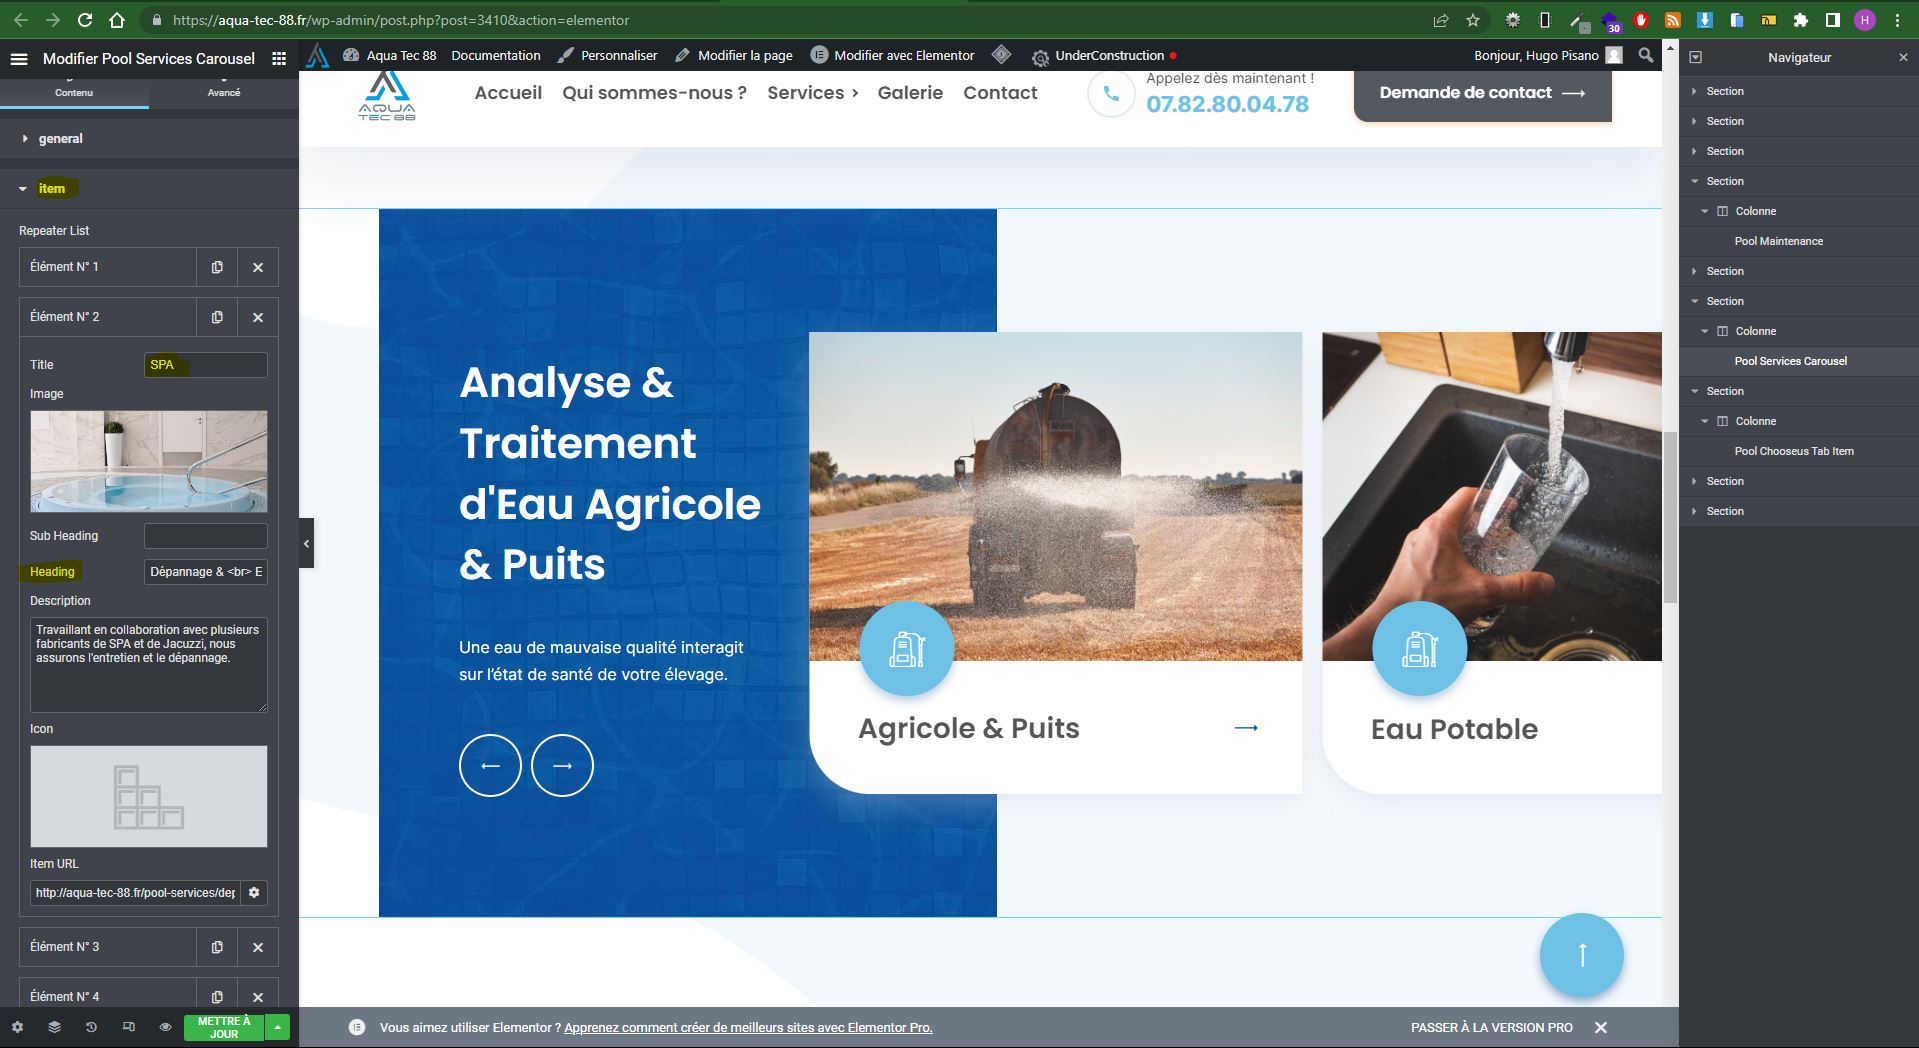The width and height of the screenshot is (1919, 1048).
Task: Remove Élément N° 2 with its X icon
Action: pyautogui.click(x=258, y=317)
